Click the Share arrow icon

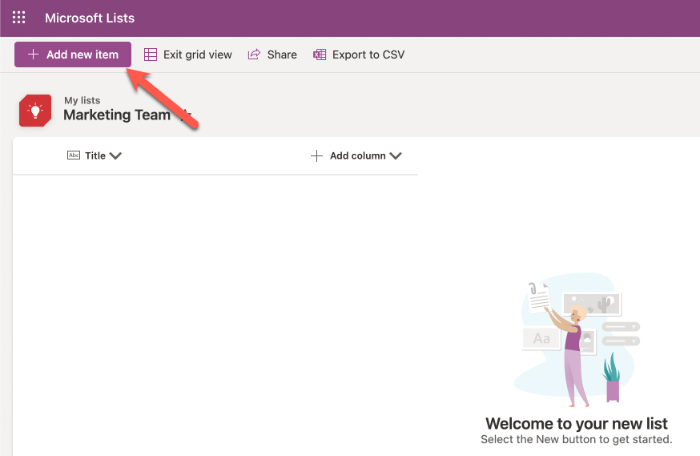coord(254,54)
